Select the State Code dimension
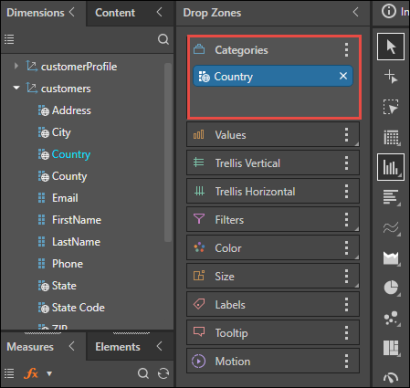Viewport: 410px width, 388px height. (x=78, y=307)
